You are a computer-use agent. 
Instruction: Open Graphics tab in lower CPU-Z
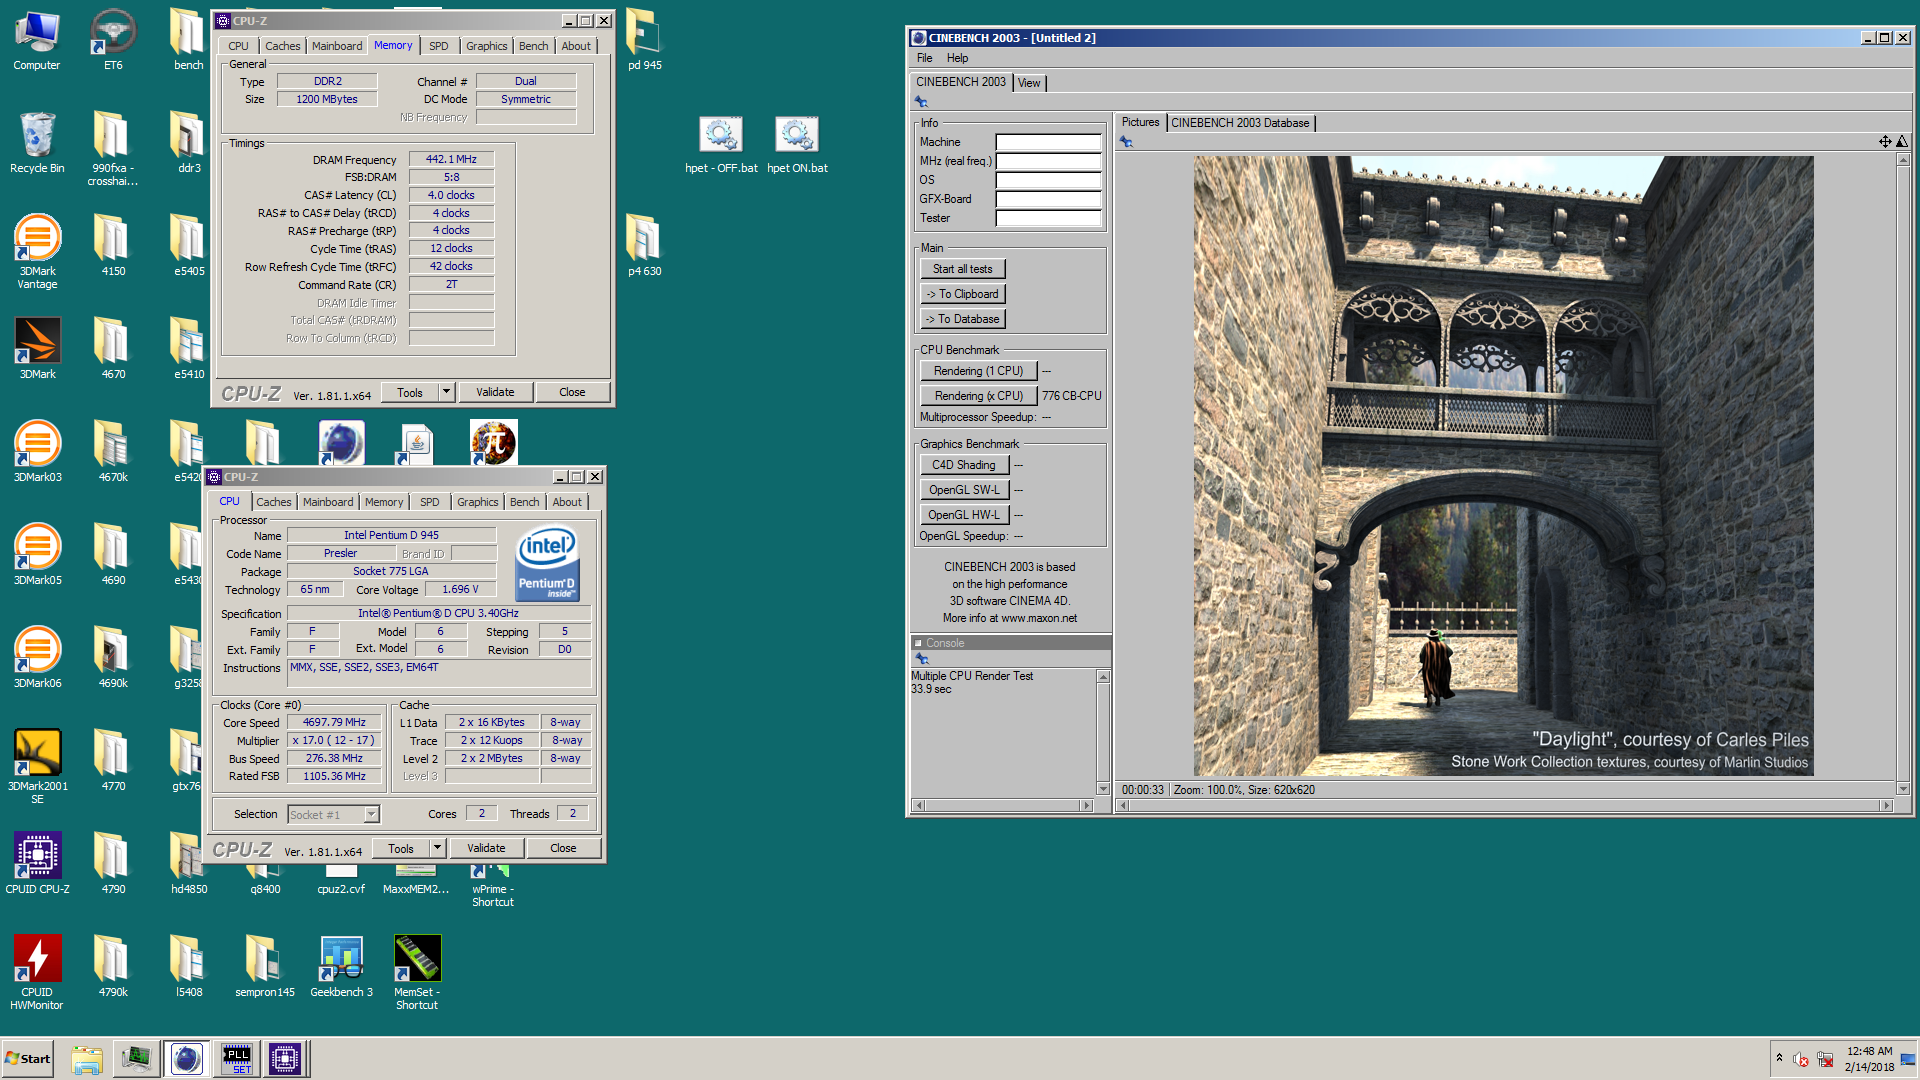click(478, 502)
